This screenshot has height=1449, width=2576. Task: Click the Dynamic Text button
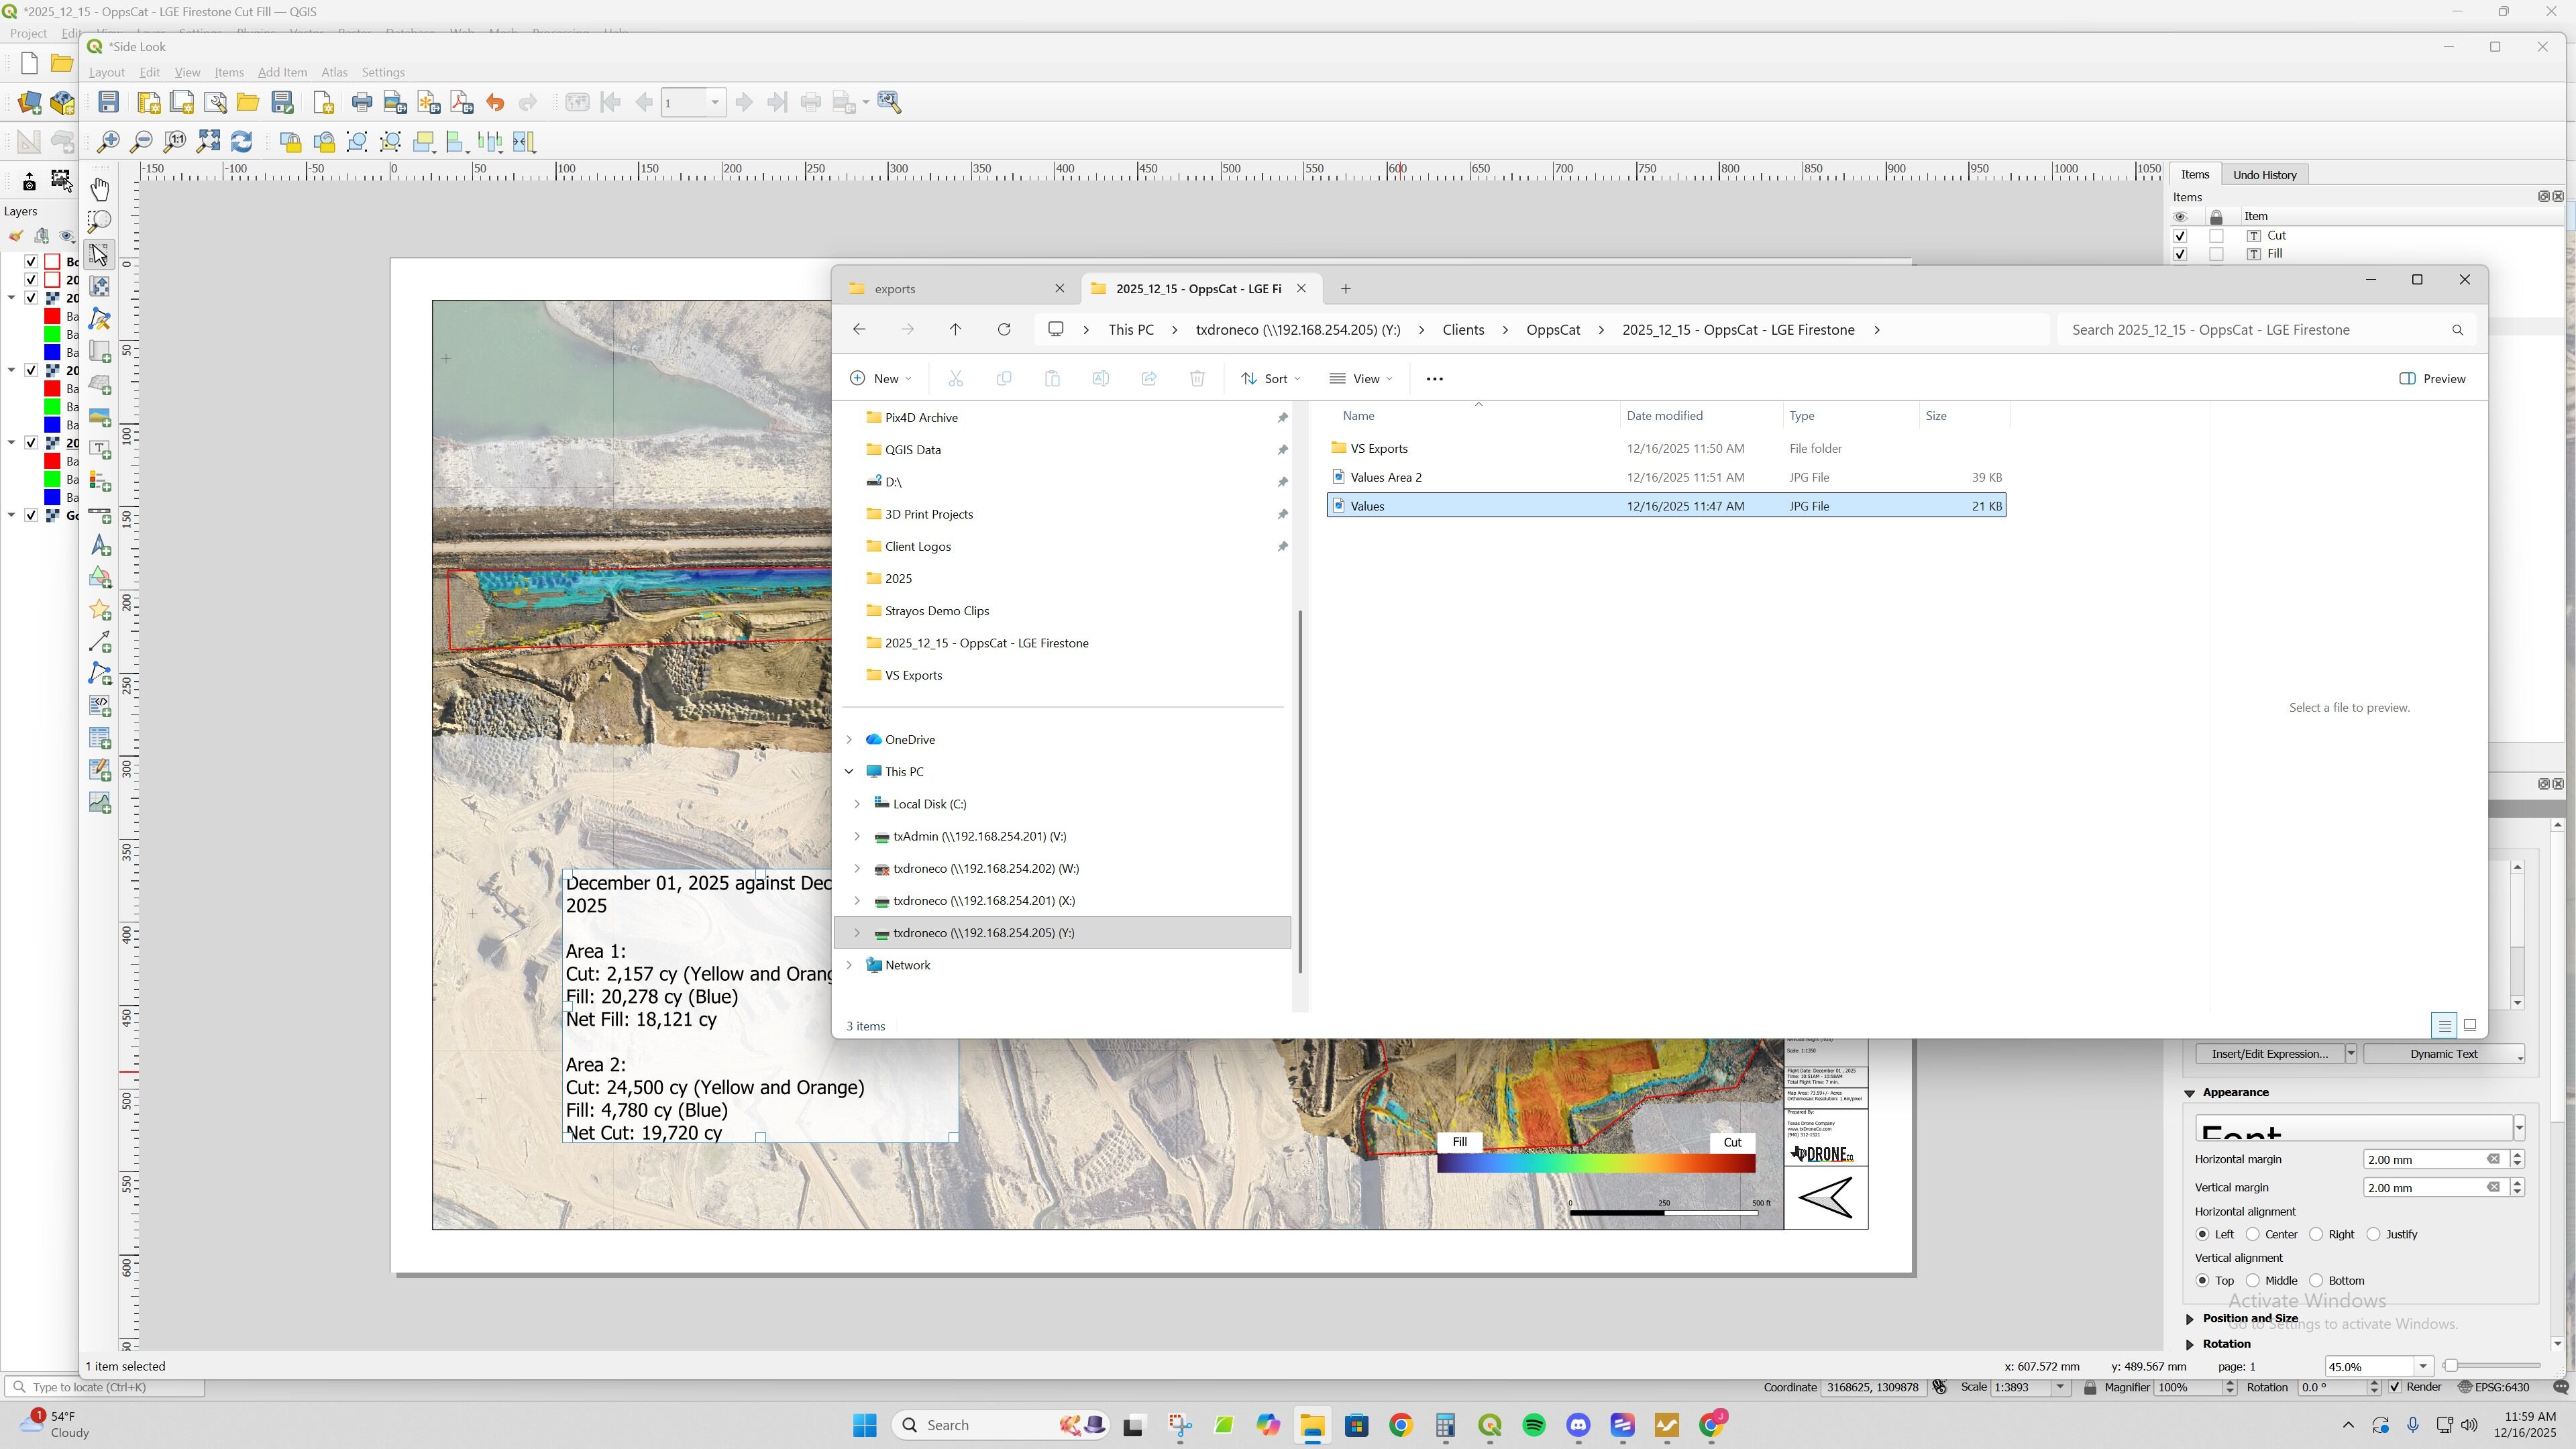click(2443, 1054)
